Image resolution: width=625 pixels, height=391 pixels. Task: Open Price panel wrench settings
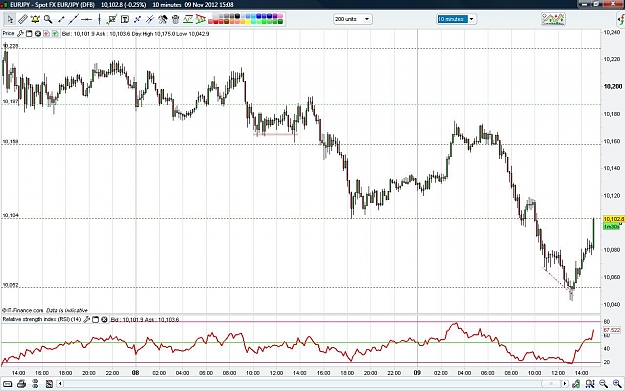[x=20, y=34]
